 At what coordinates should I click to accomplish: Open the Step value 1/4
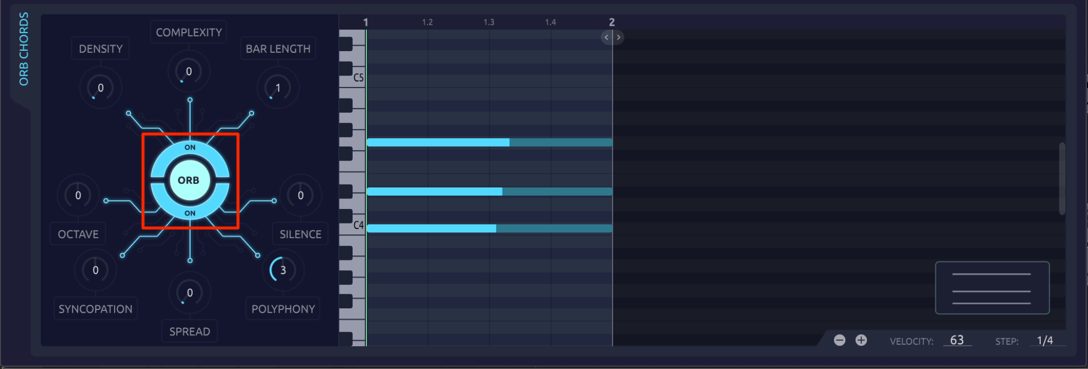tap(1044, 341)
